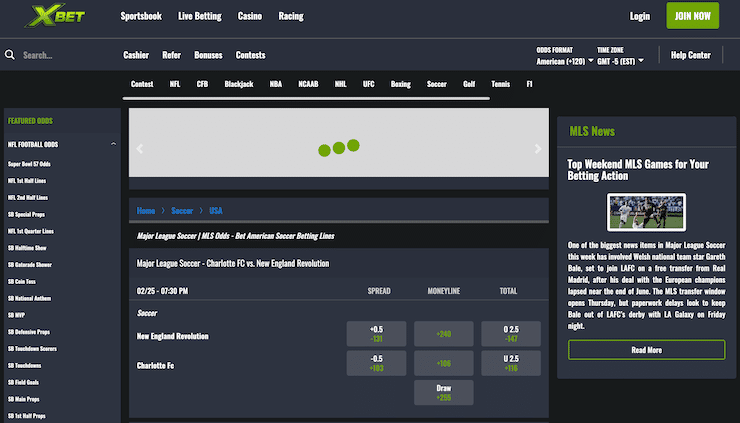Open Racing menu
This screenshot has width=740, height=423.
(291, 16)
